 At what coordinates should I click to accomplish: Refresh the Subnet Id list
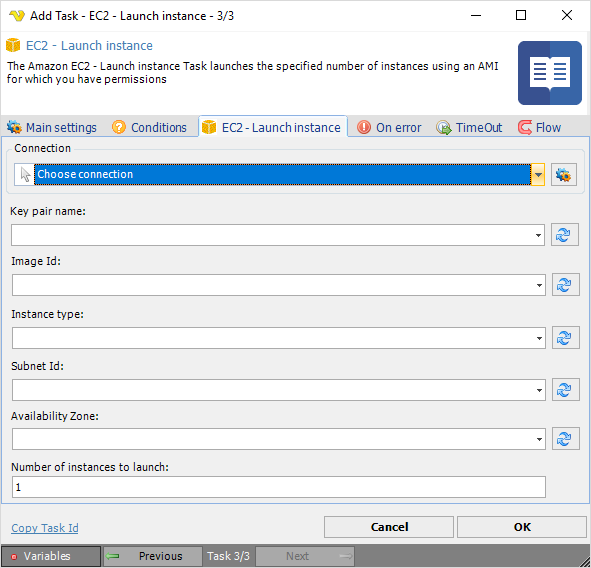pos(565,389)
